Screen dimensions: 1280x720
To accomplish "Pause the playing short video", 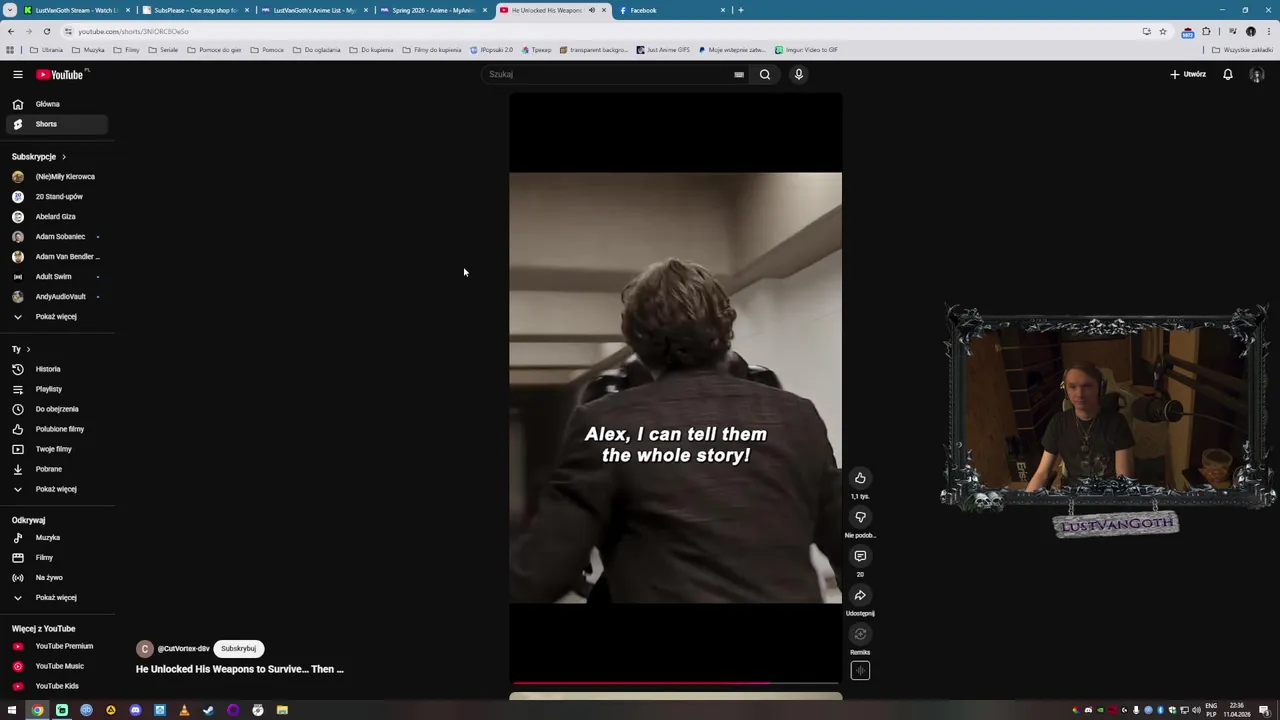I will pyautogui.click(x=675, y=387).
